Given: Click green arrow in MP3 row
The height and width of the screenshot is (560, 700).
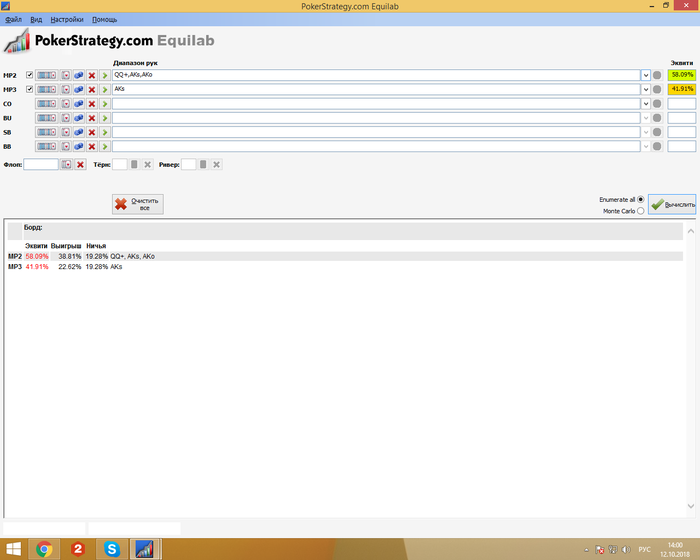Looking at the screenshot, I should (105, 90).
